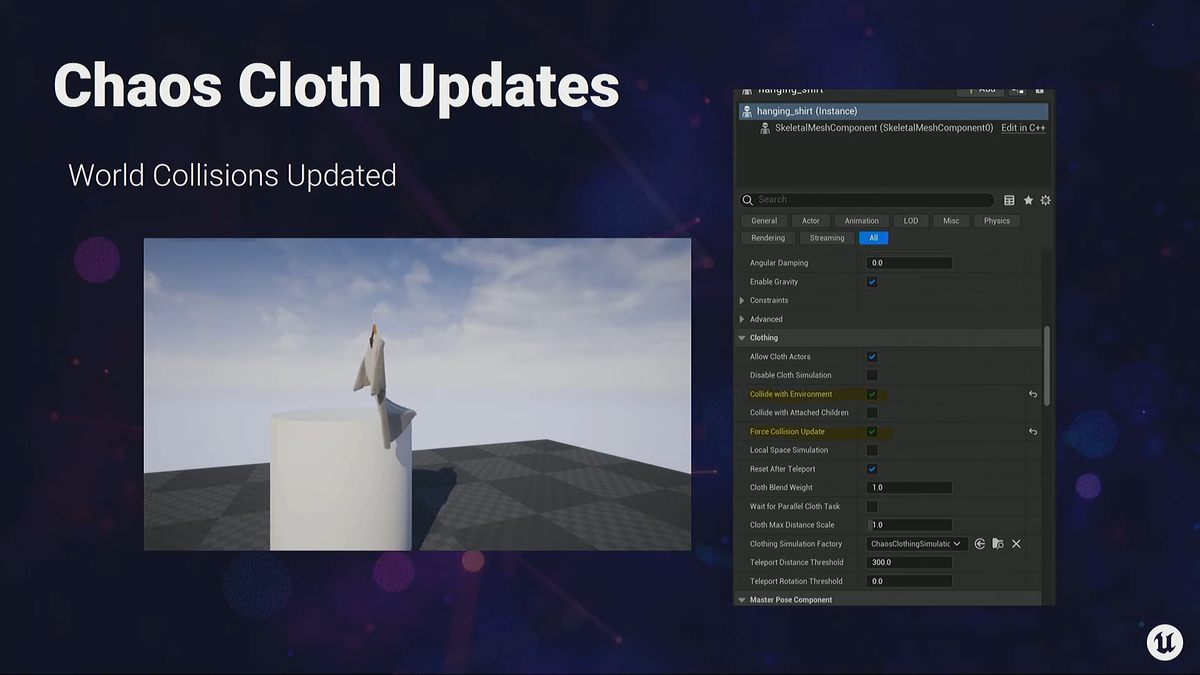Viewport: 1200px width, 675px height.
Task: Clear Clothing Simulation Factory value
Action: 1016,544
